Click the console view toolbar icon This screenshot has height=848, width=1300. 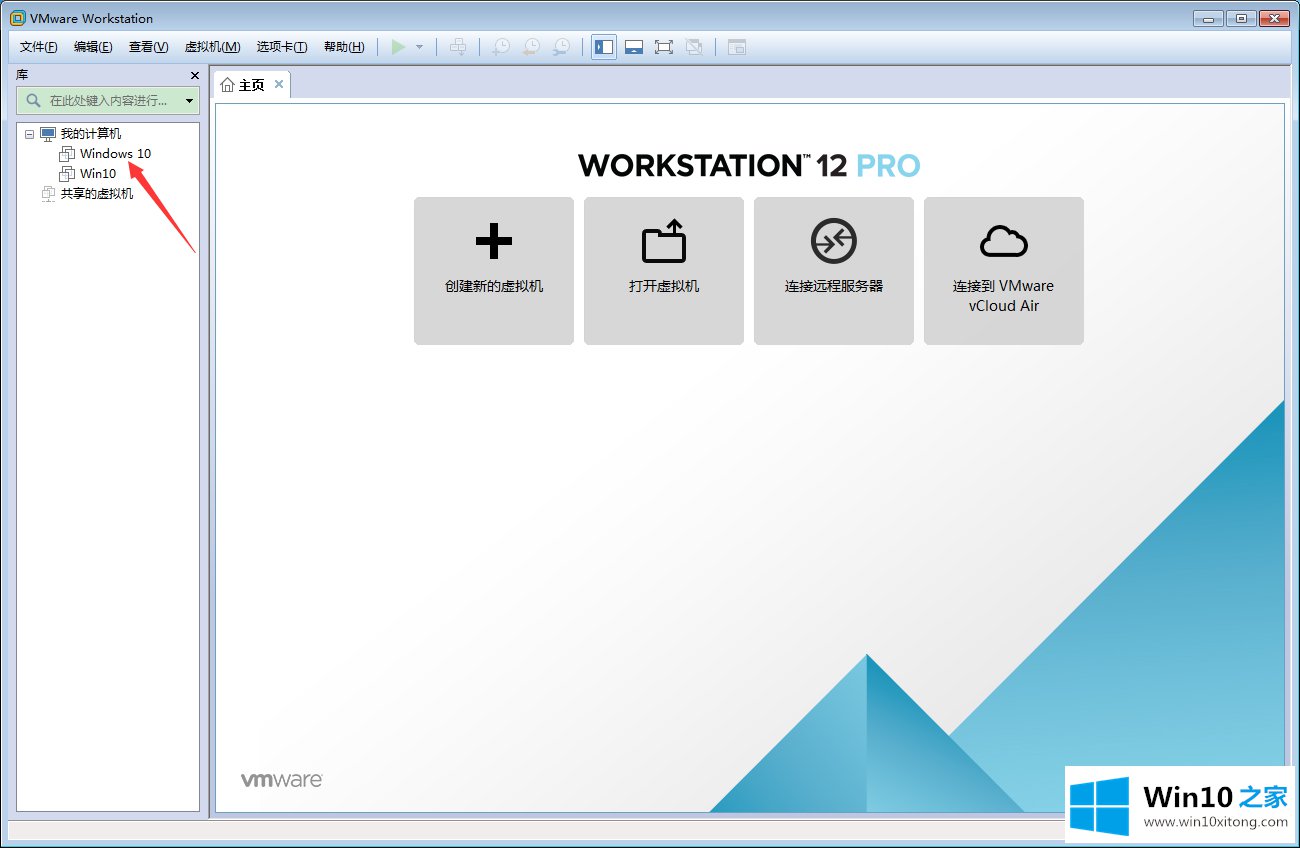click(x=737, y=47)
